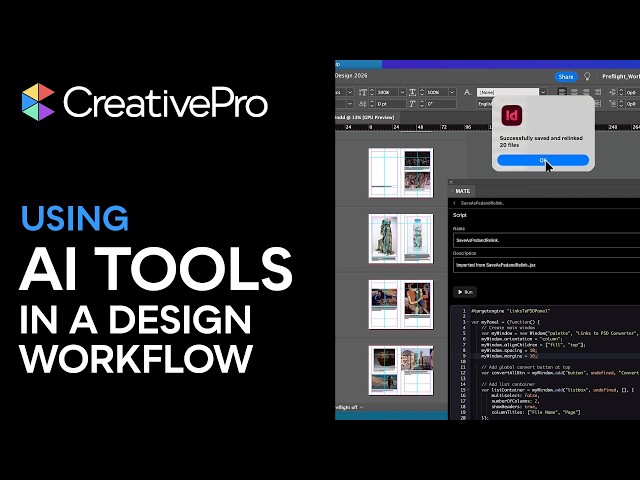Select the third spread with the painting images
640x480 pixels.
click(401, 304)
